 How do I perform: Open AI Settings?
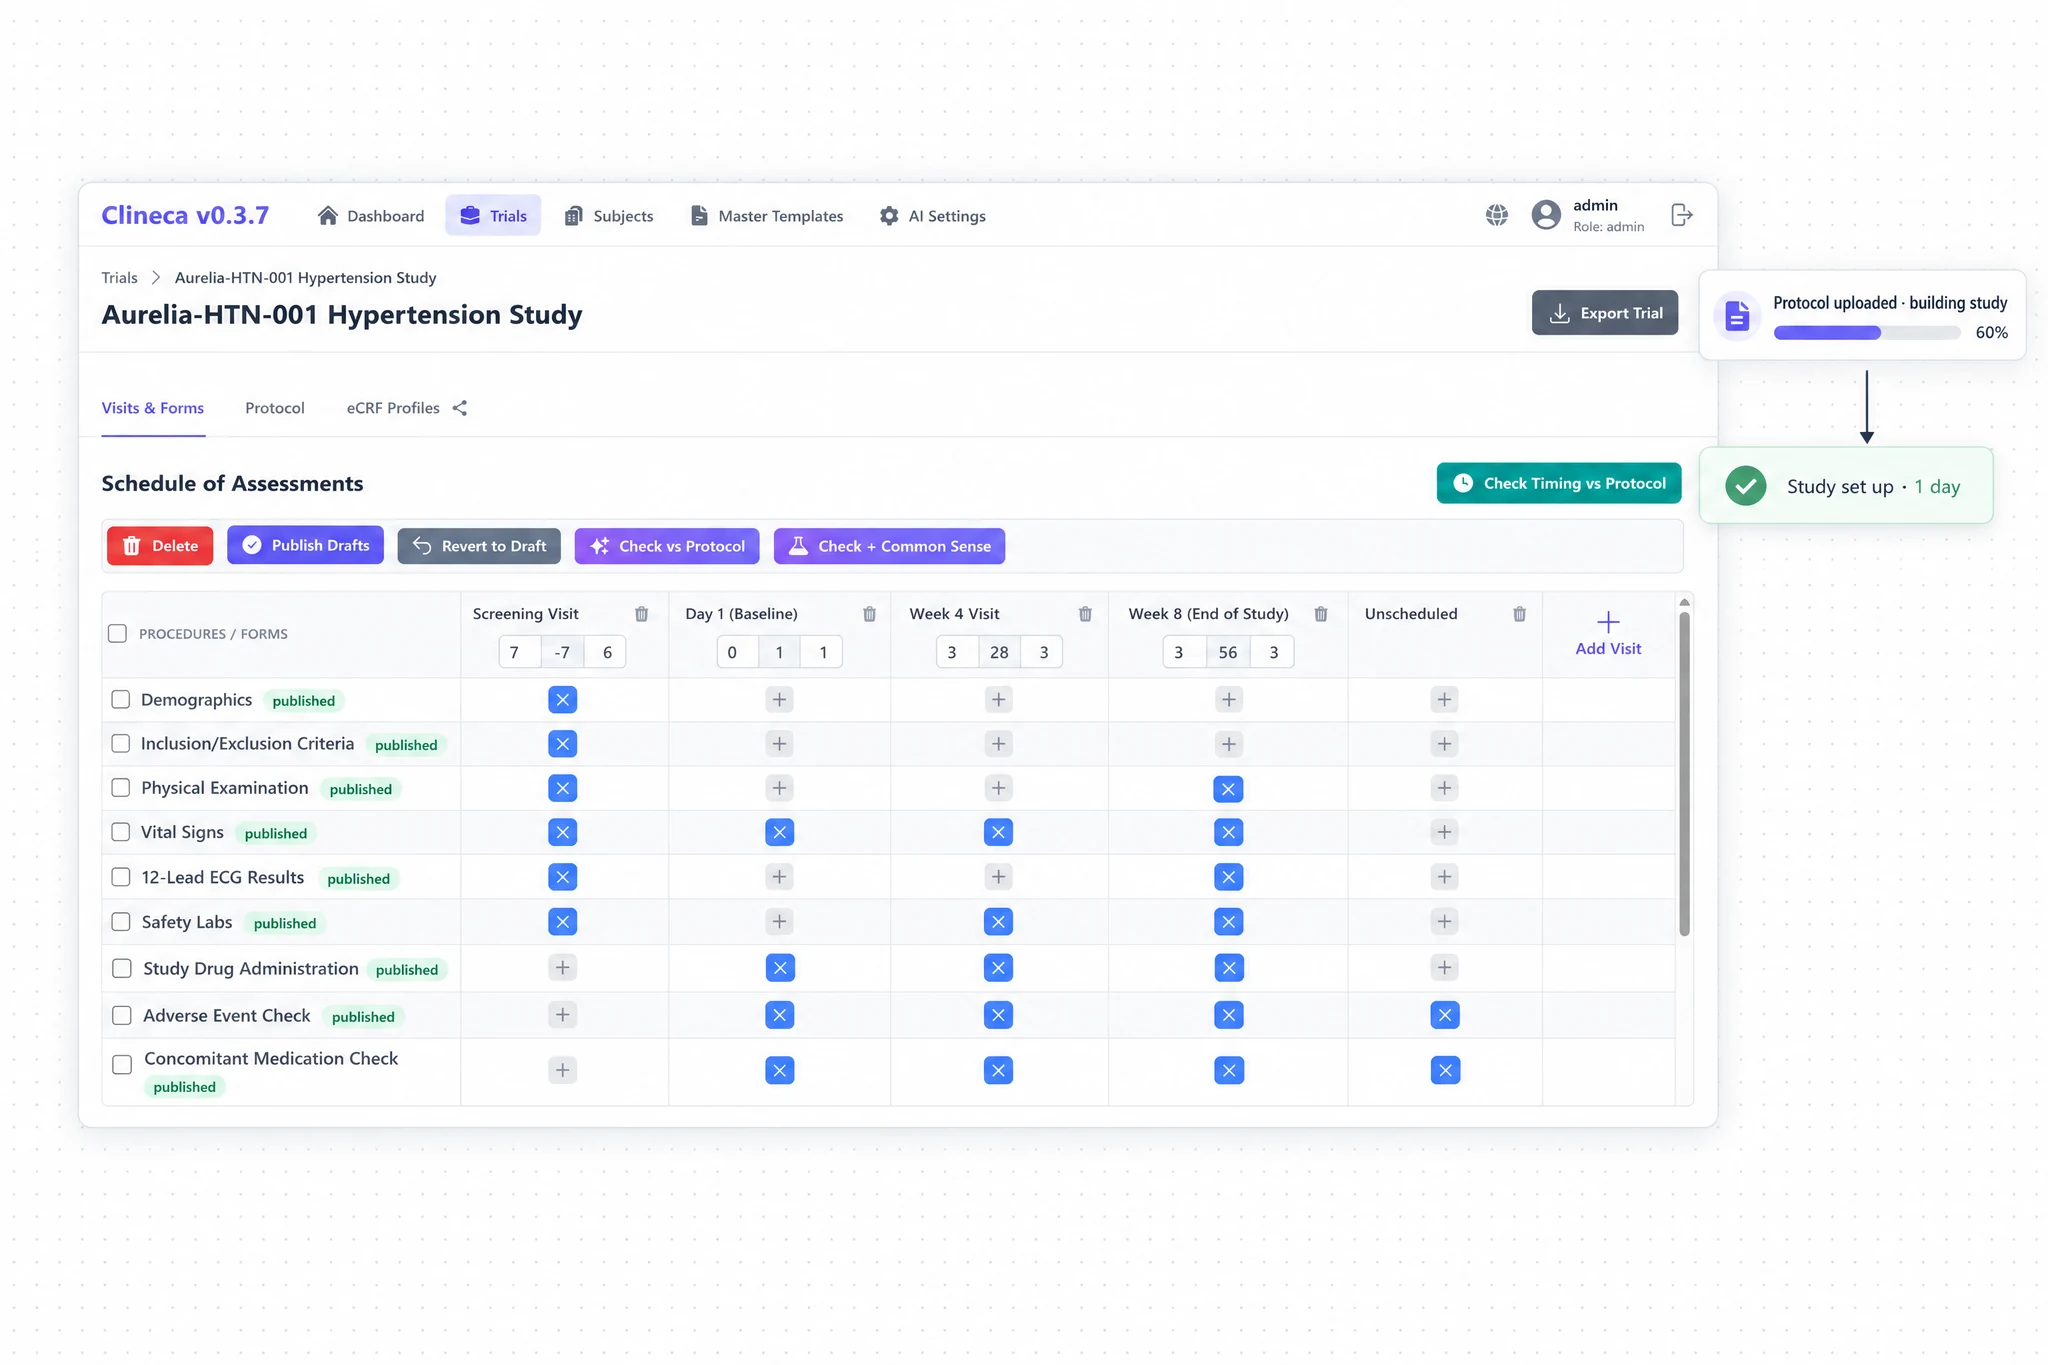(933, 215)
